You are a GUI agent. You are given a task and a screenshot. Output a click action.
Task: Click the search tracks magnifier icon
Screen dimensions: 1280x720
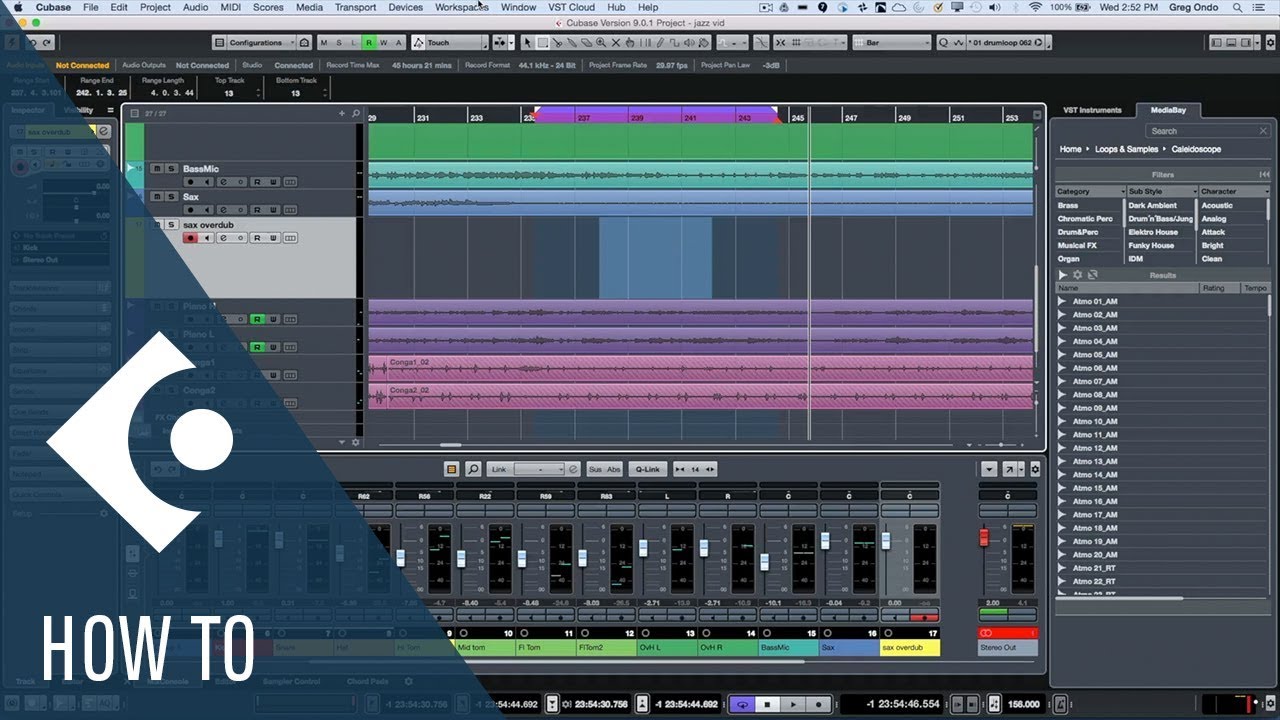click(x=356, y=114)
